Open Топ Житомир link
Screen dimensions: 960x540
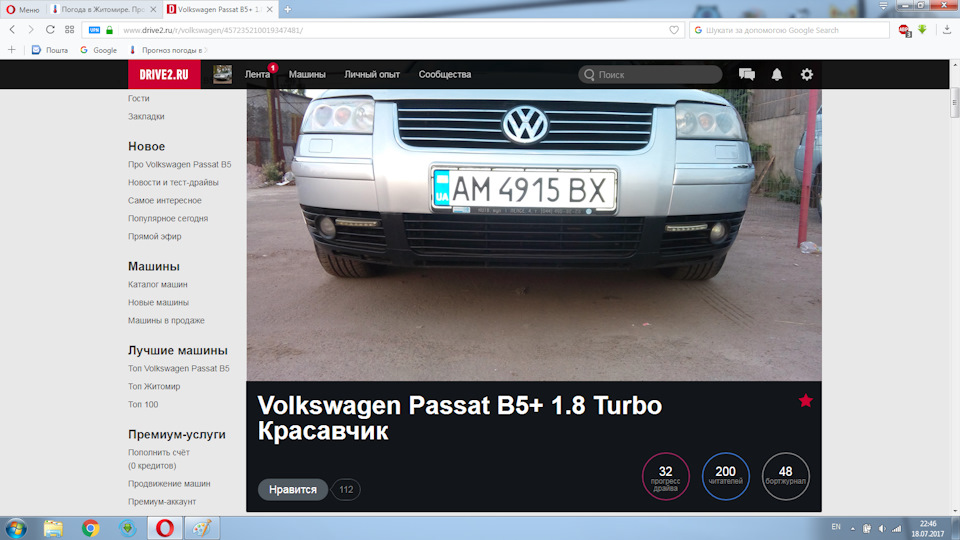point(154,386)
